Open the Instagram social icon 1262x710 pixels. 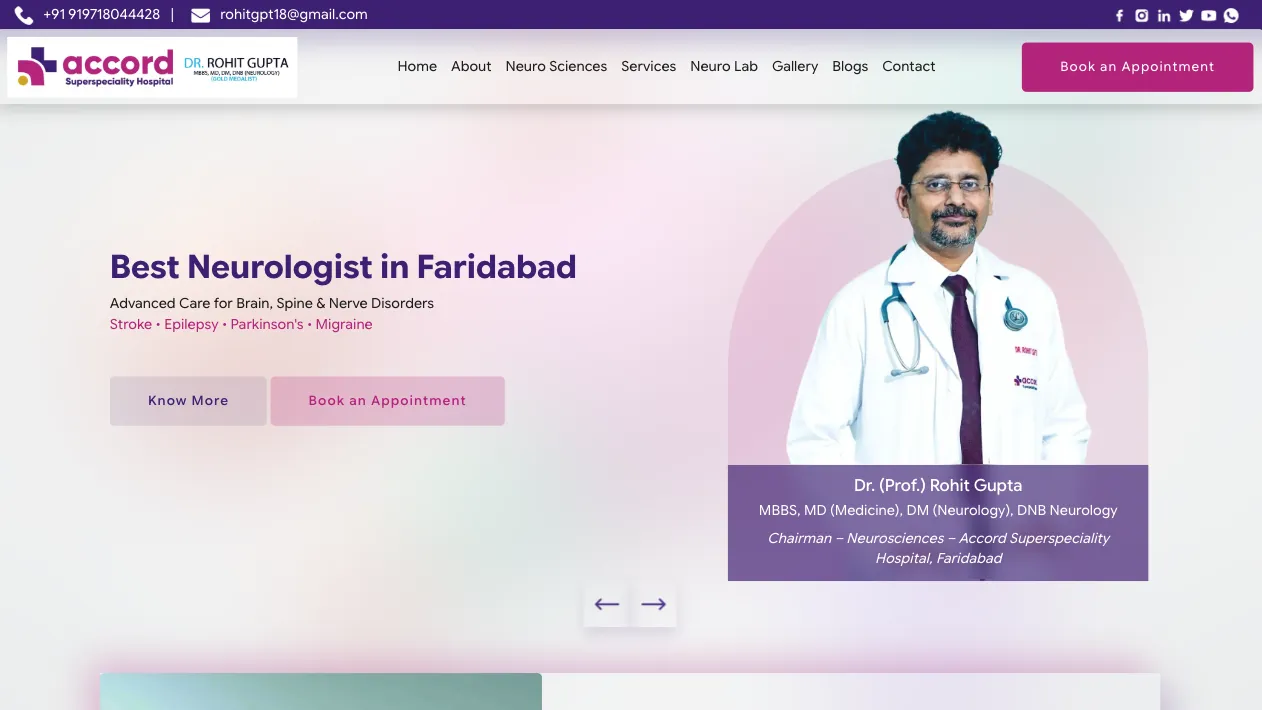(x=1142, y=15)
